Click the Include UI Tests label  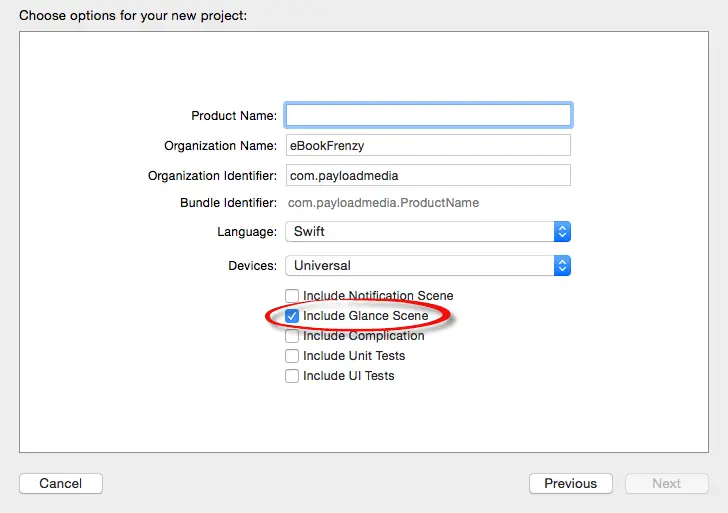(x=349, y=376)
